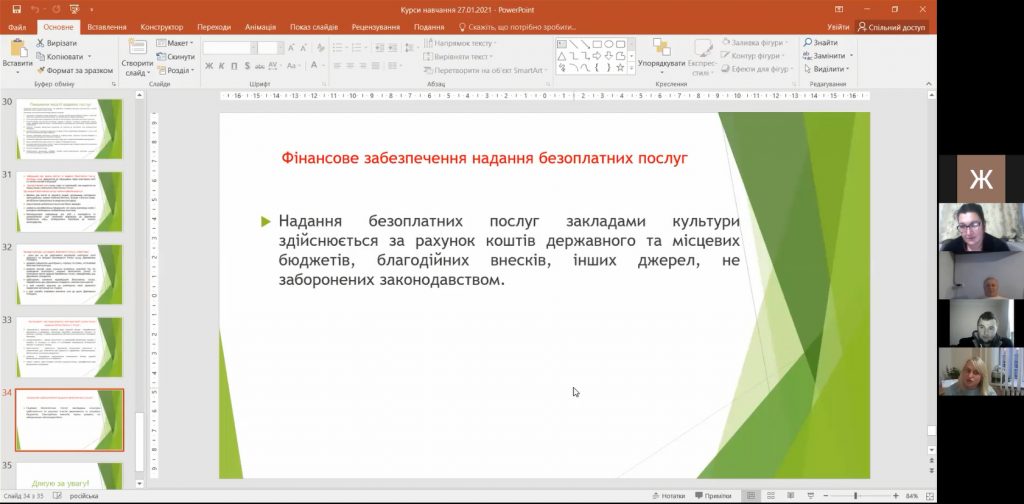
Task: Click fit slide to window icon
Action: pos(928,496)
